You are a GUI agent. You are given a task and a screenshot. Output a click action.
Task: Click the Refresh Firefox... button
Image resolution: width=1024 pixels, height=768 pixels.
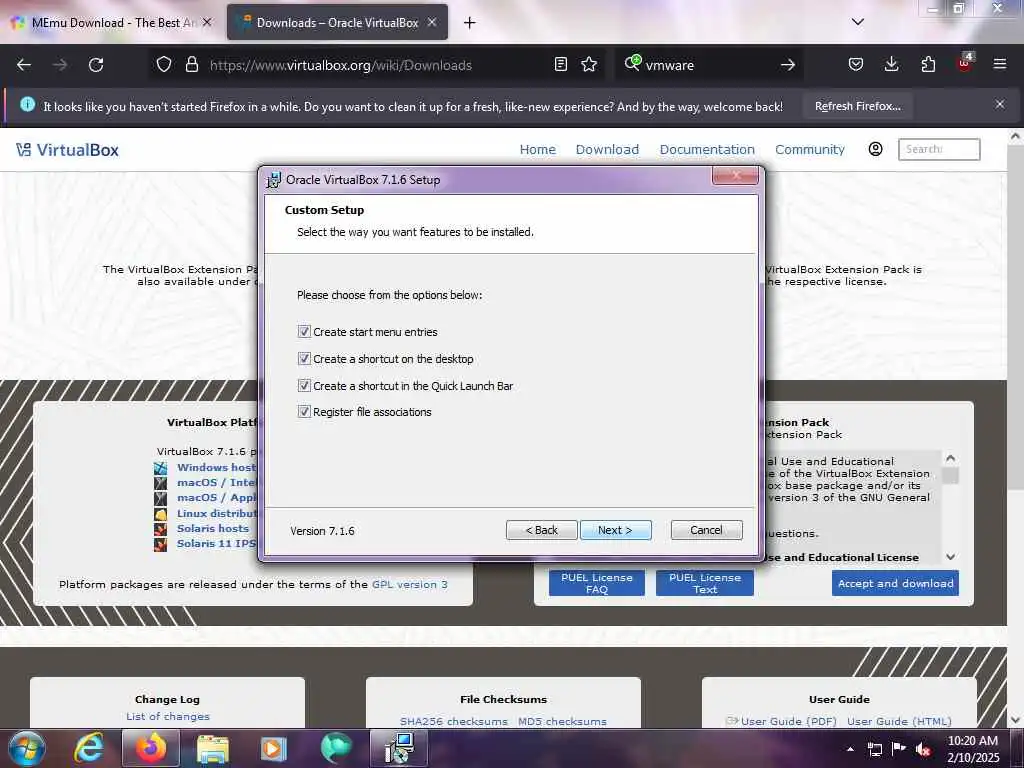click(x=857, y=106)
